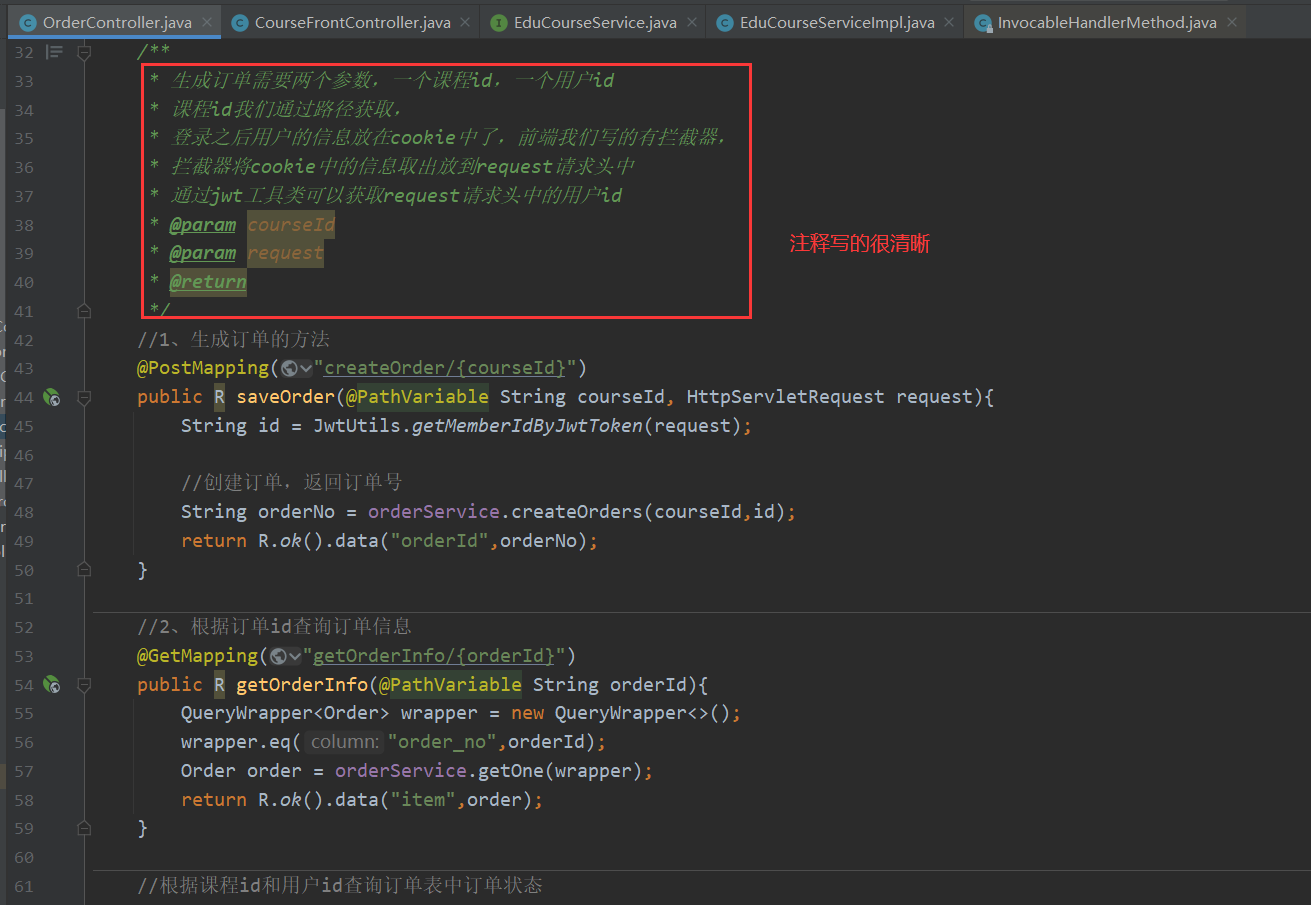Close the EduCourseServiceImpl.java tab
The image size is (1311, 905).
coord(951,22)
